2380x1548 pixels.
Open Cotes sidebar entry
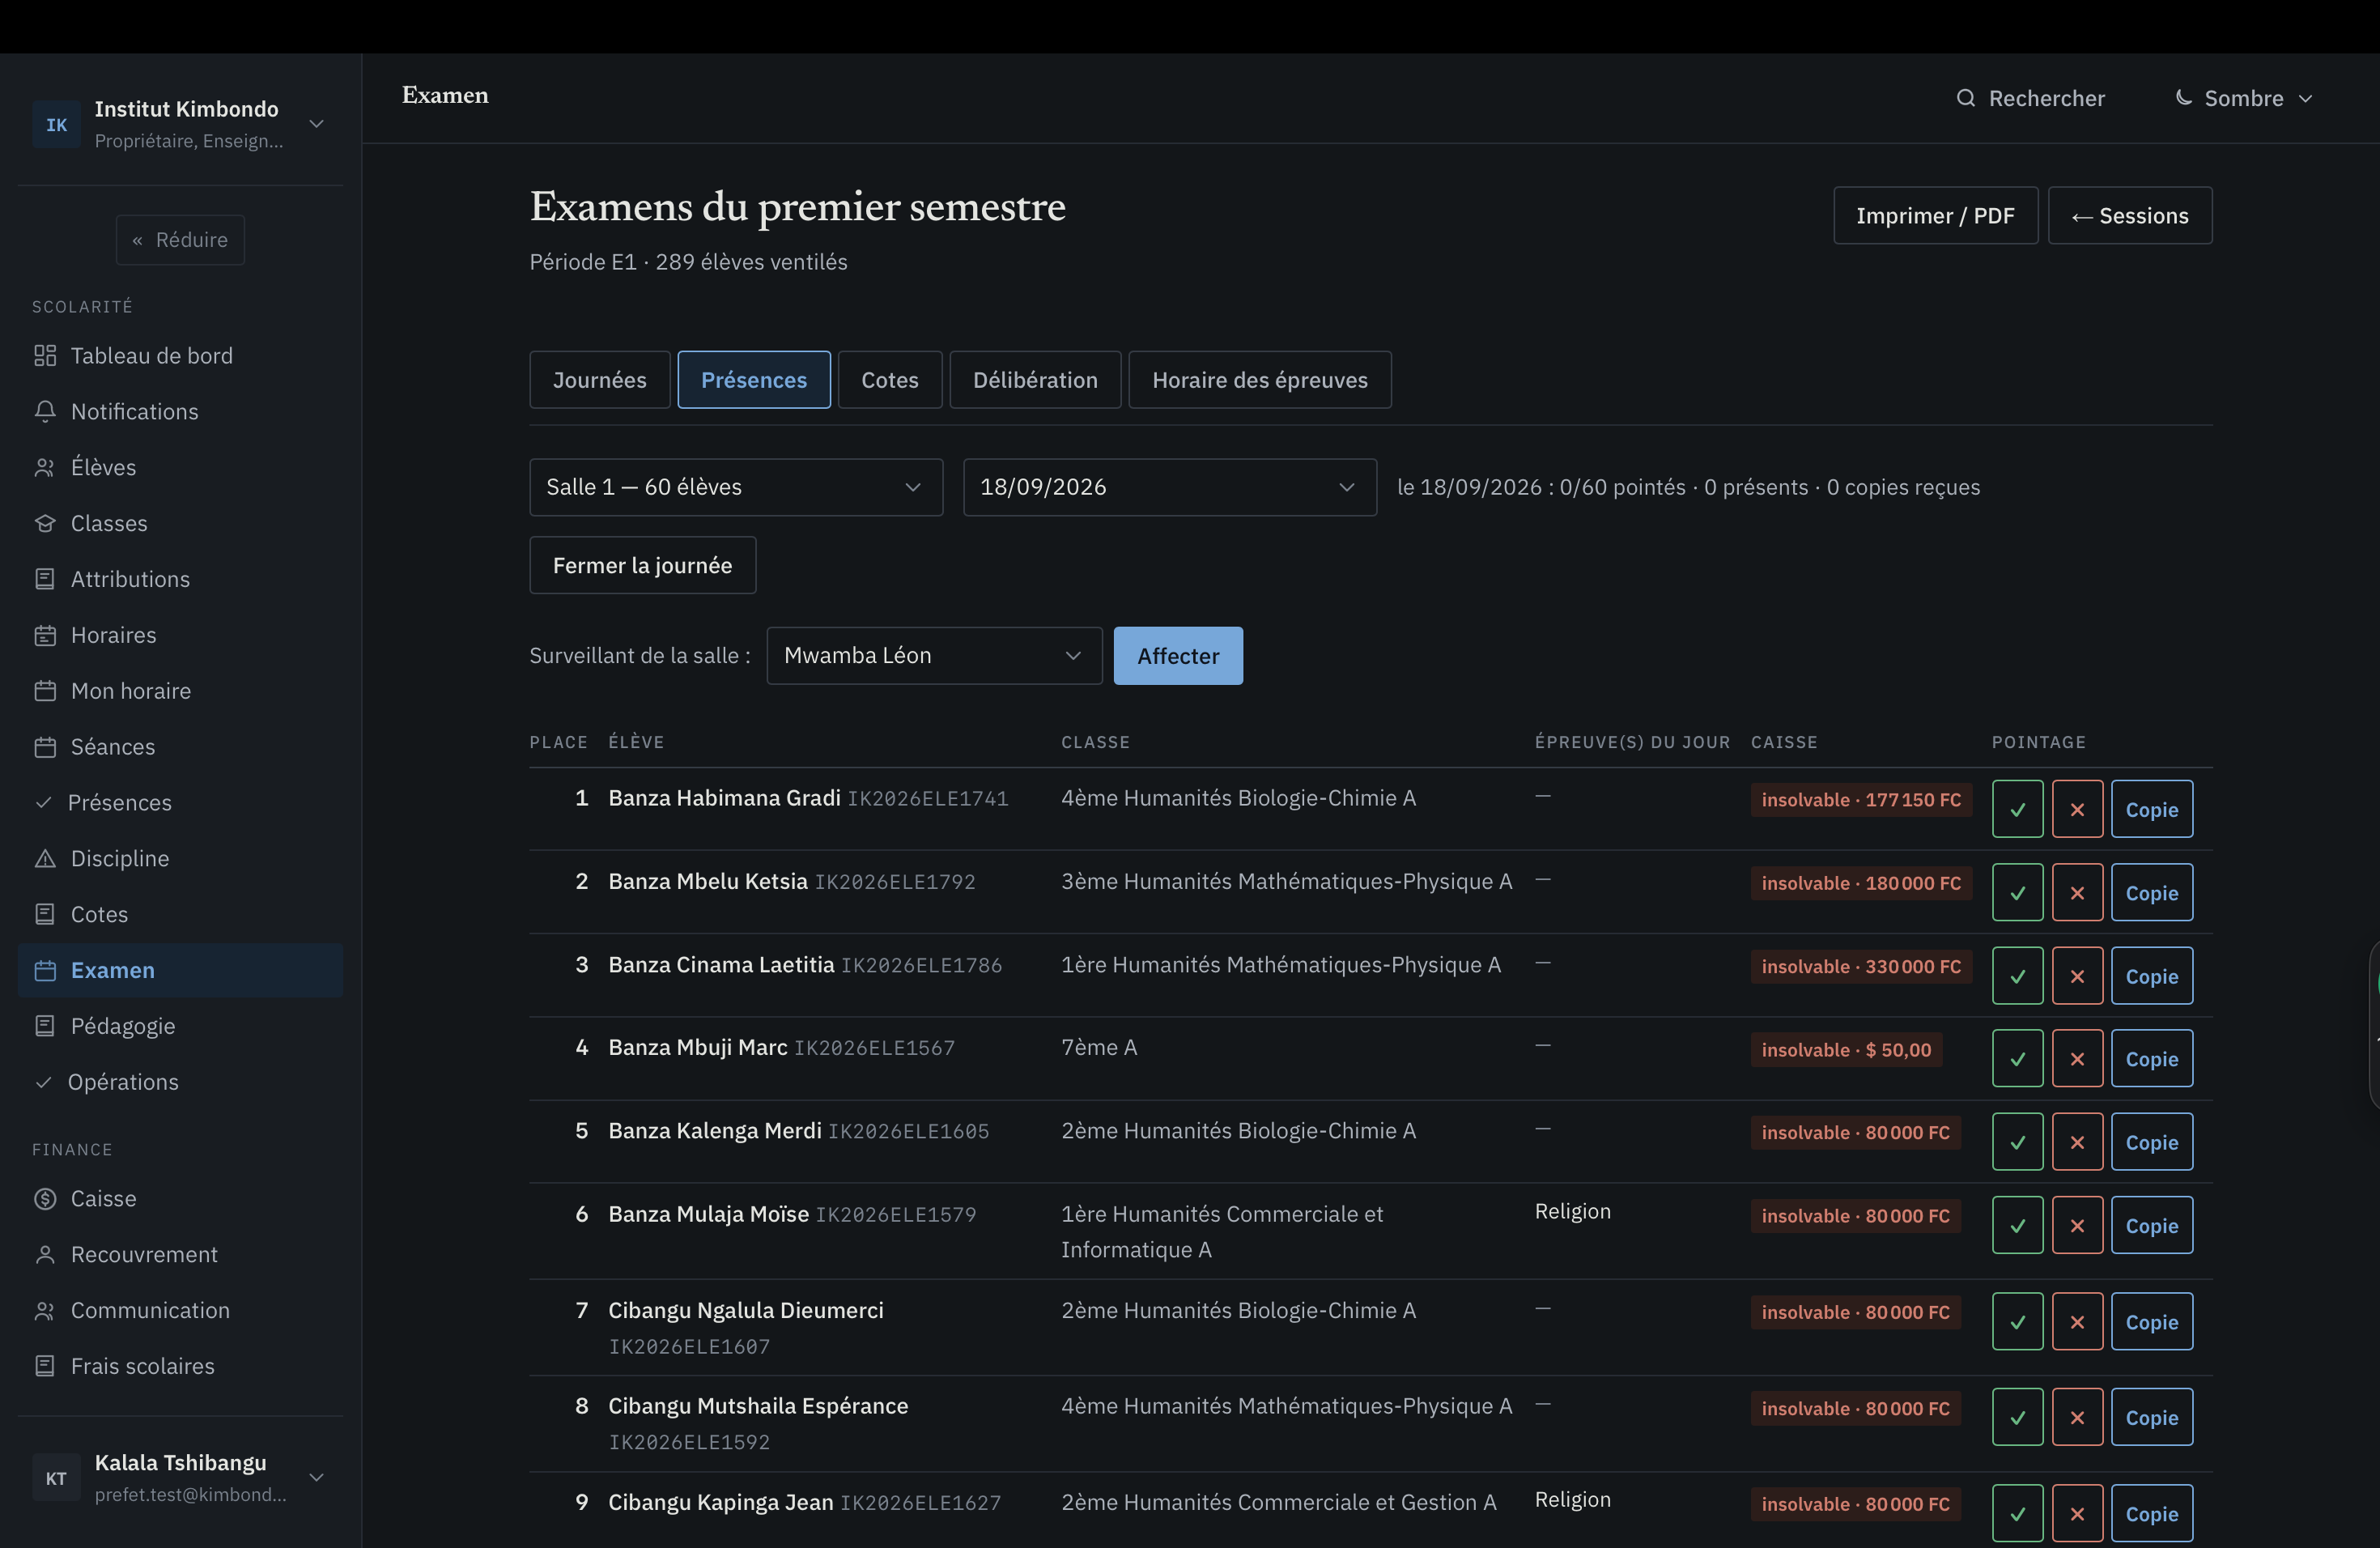point(180,915)
